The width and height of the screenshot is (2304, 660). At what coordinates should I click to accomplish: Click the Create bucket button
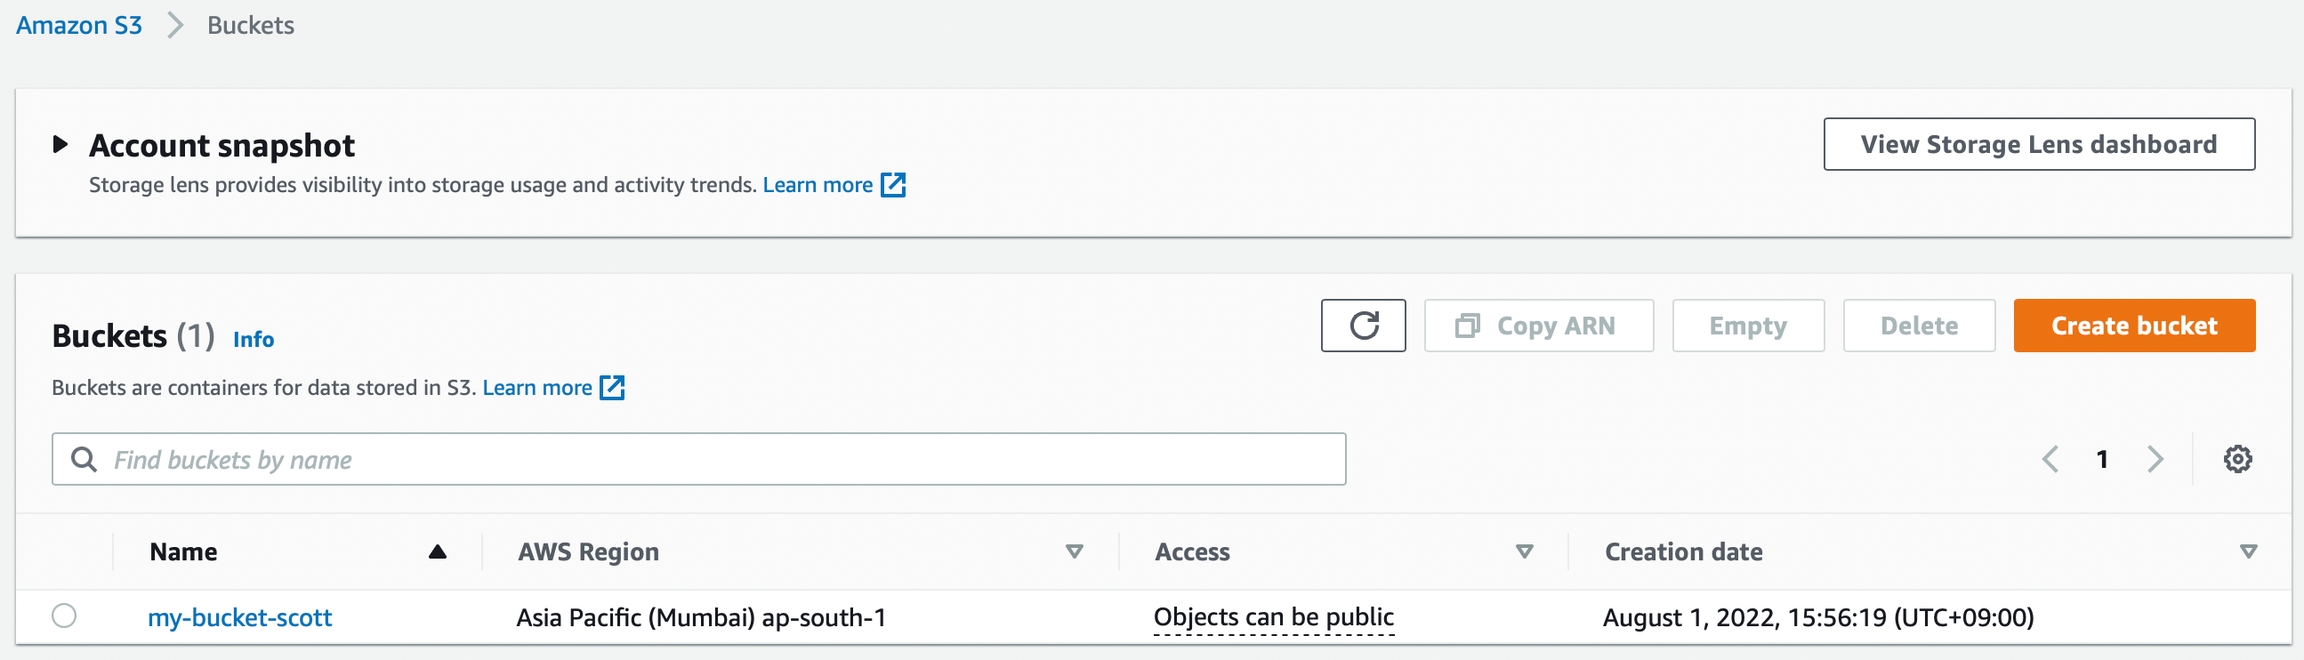pyautogui.click(x=2134, y=326)
